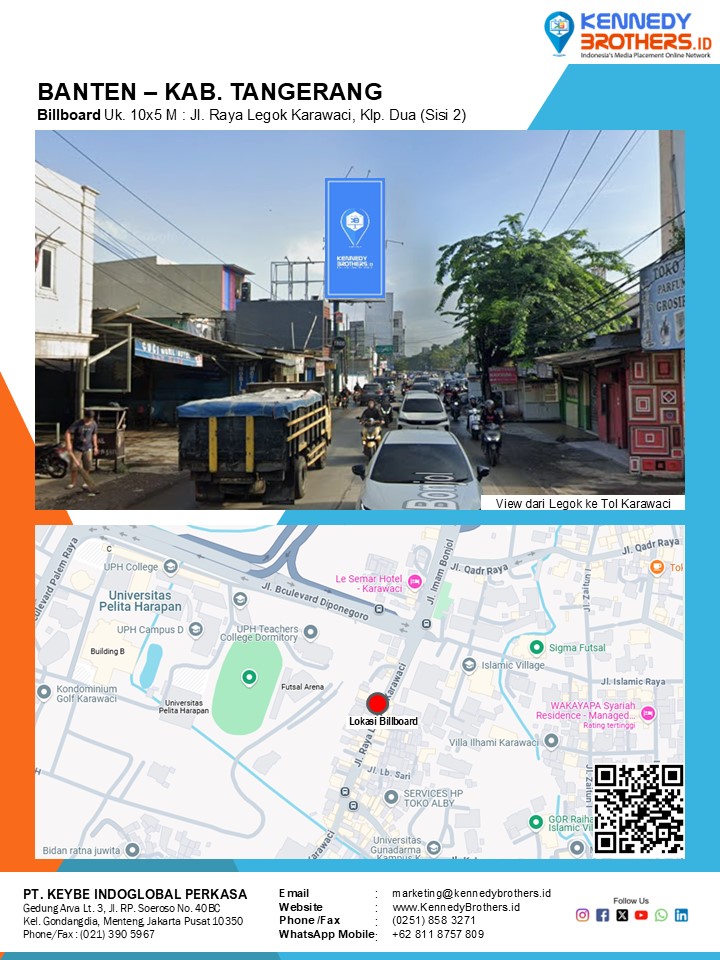Click the Billboard Uk. 10x5 M description line
Screen dimensions: 720x960
pyautogui.click(x=252, y=115)
